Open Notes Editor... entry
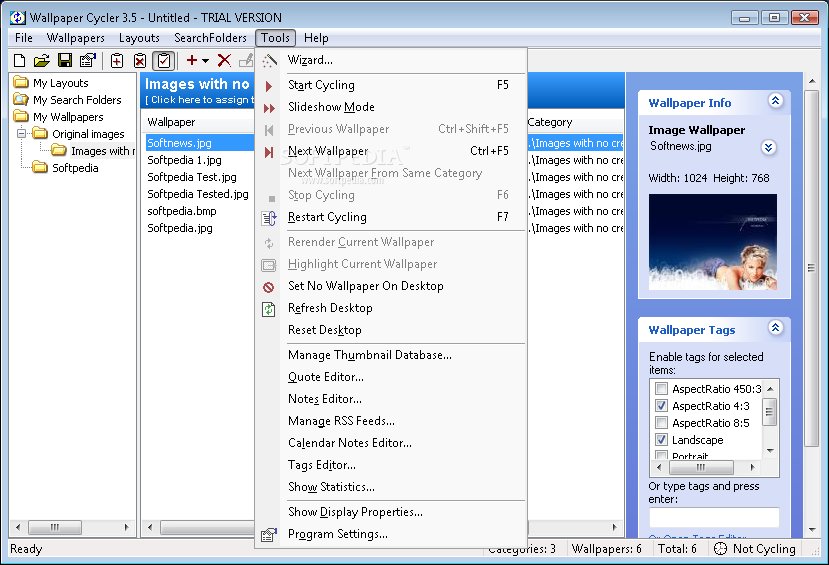Screen dimensions: 829x565 point(391,399)
